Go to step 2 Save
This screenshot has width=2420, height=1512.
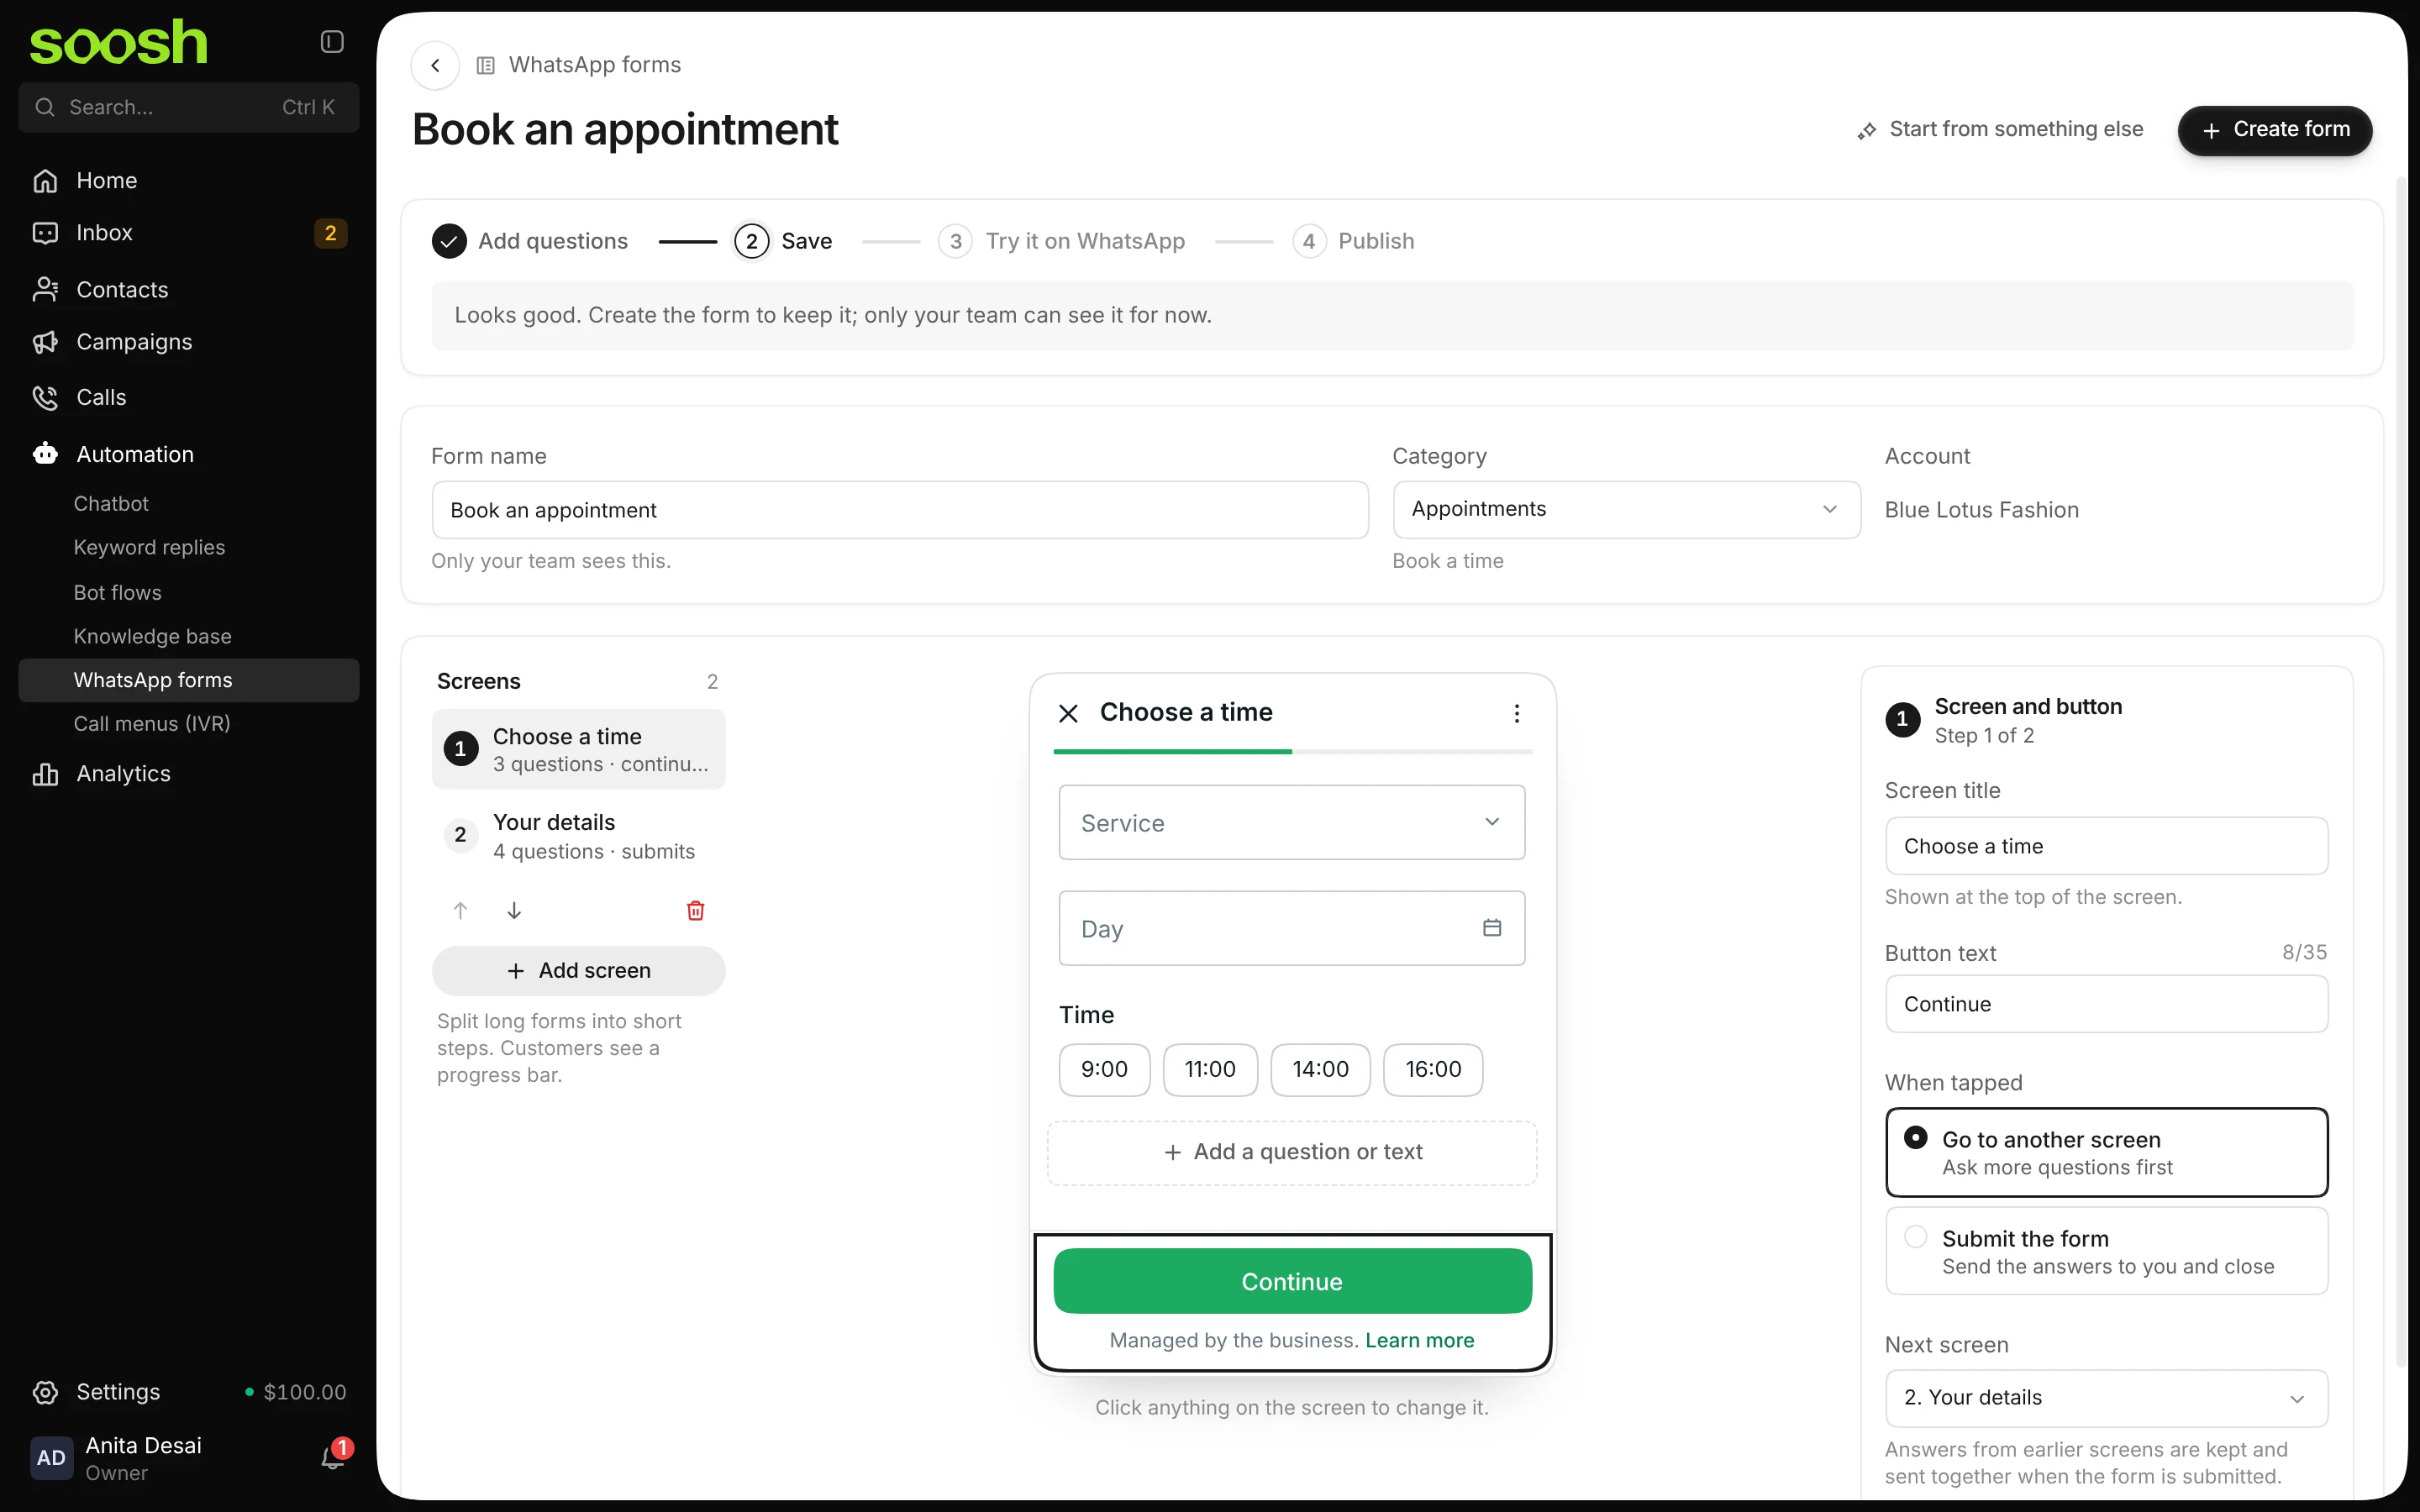[x=783, y=241]
